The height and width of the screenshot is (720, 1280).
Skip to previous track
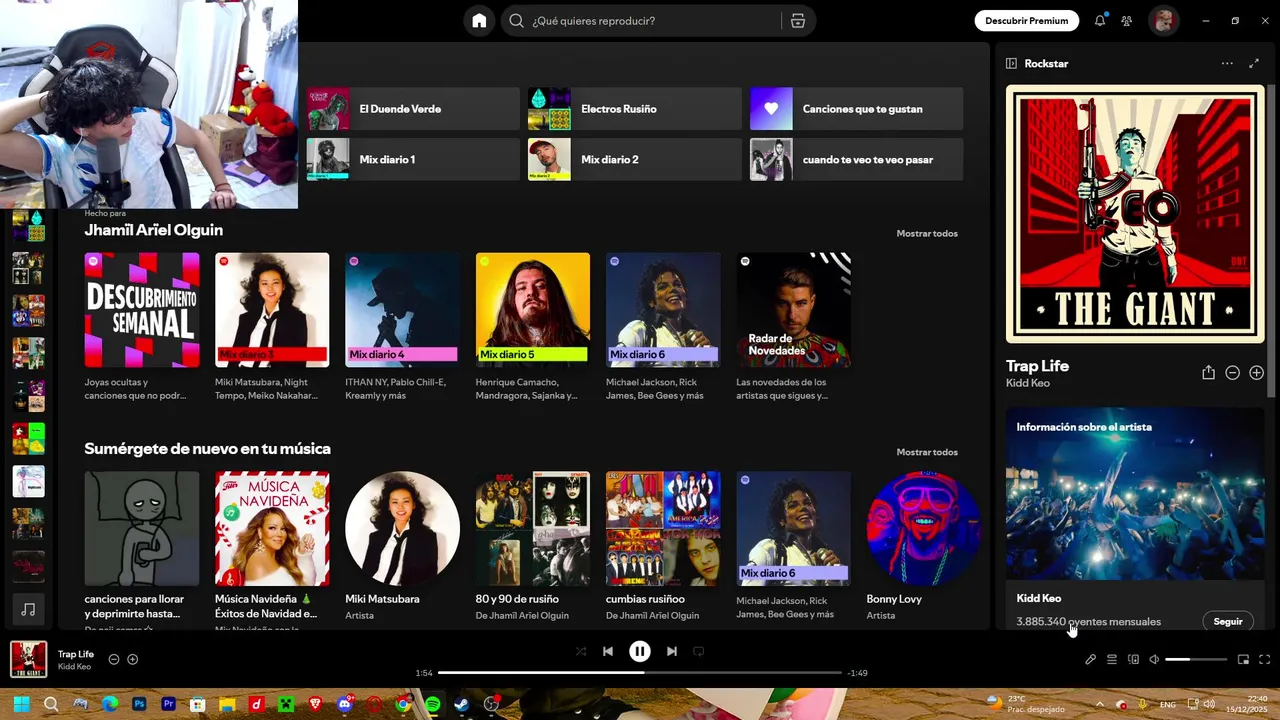[607, 651]
